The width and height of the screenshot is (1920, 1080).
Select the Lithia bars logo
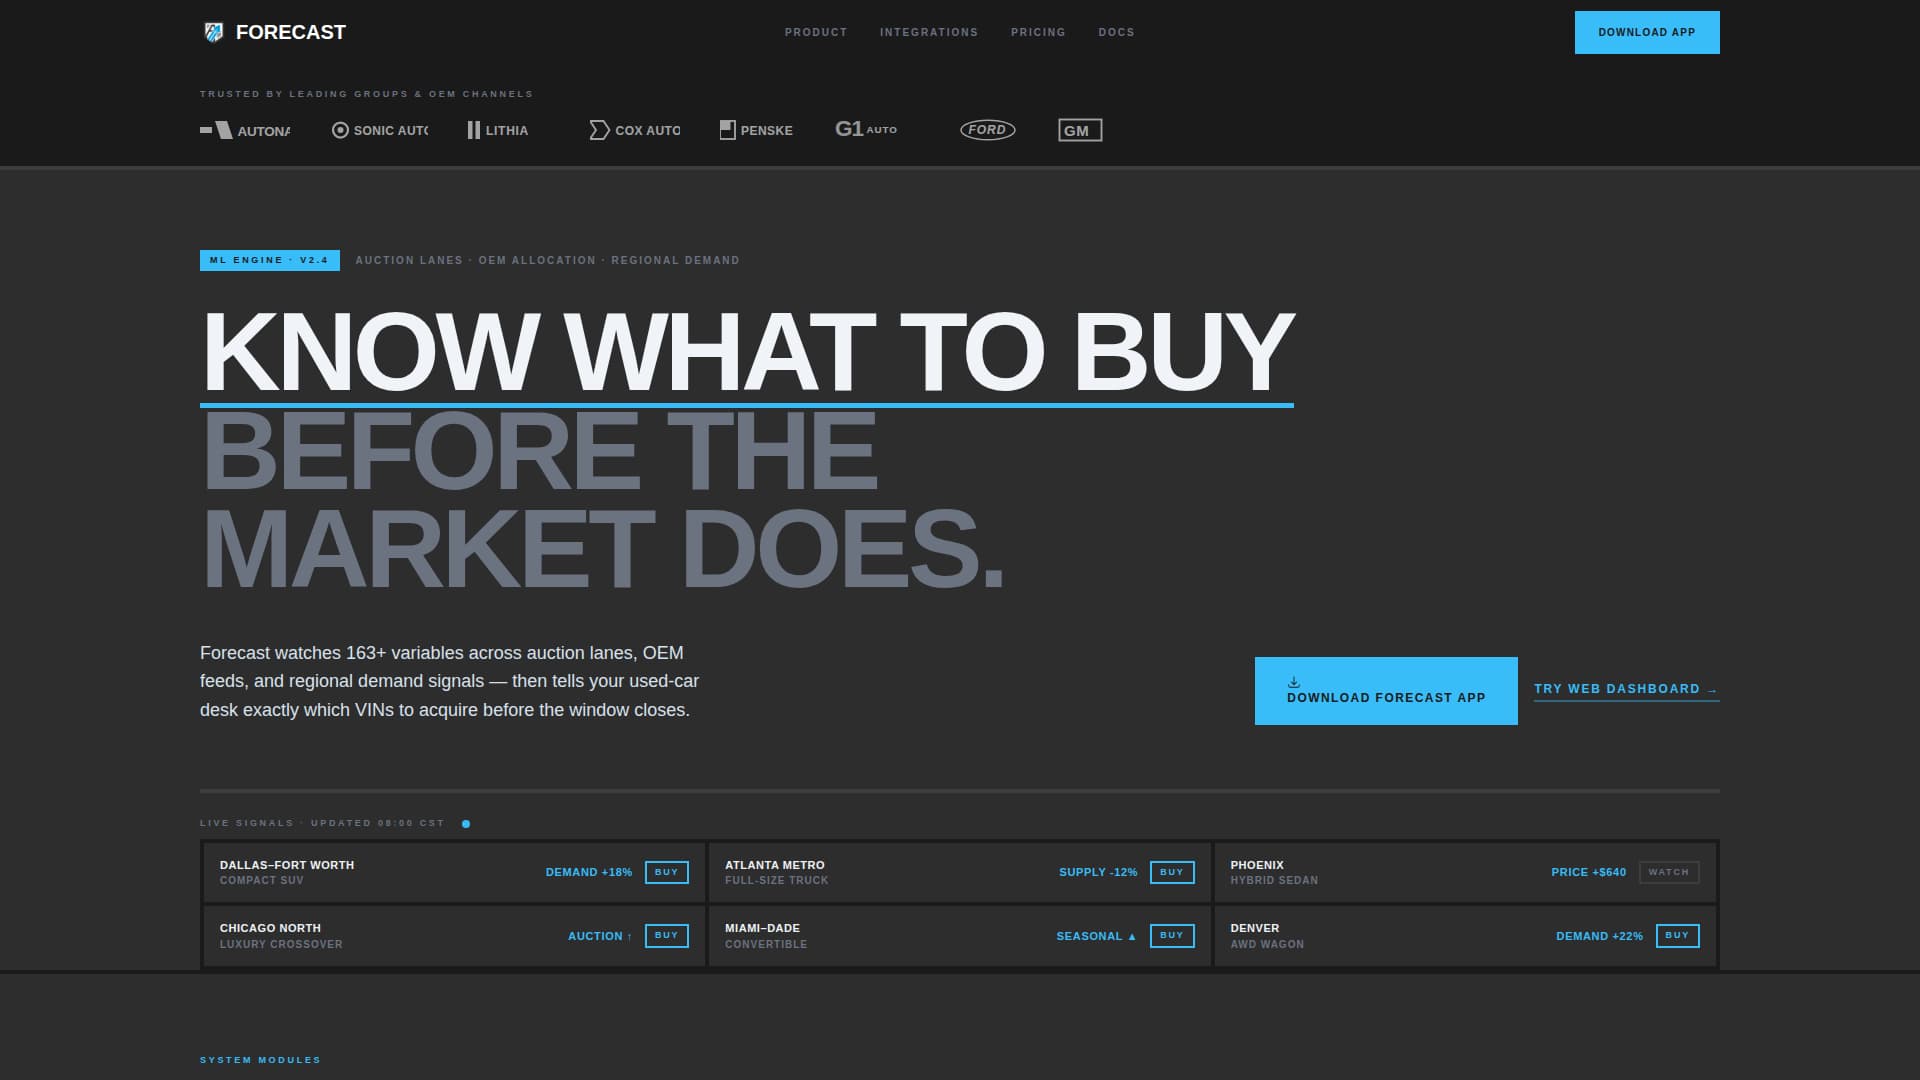pyautogui.click(x=473, y=130)
